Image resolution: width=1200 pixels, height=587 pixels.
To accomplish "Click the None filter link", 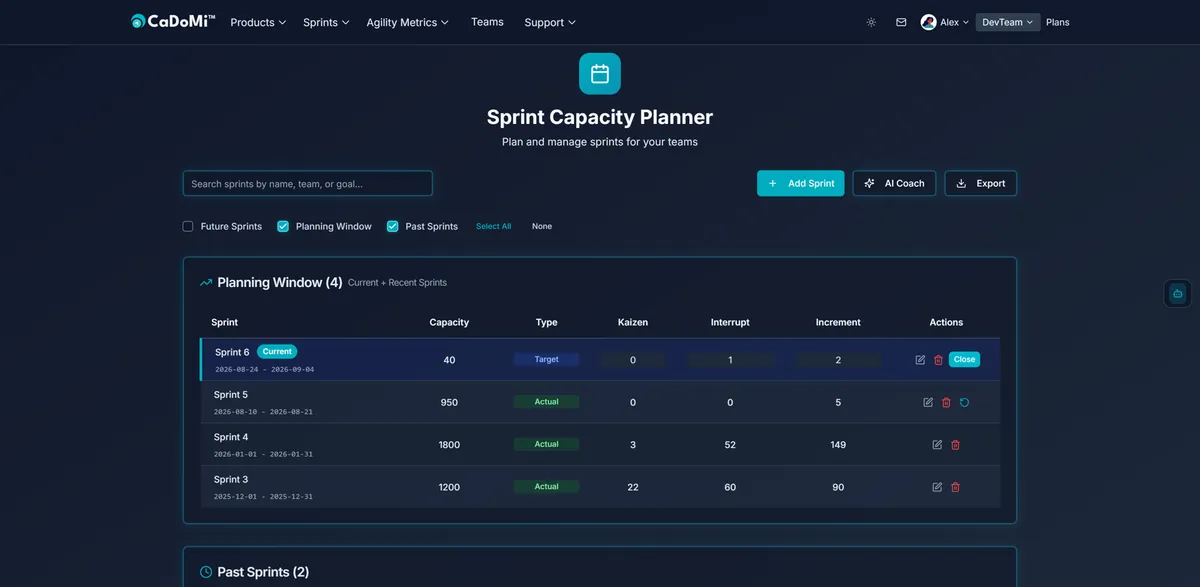I will (542, 226).
